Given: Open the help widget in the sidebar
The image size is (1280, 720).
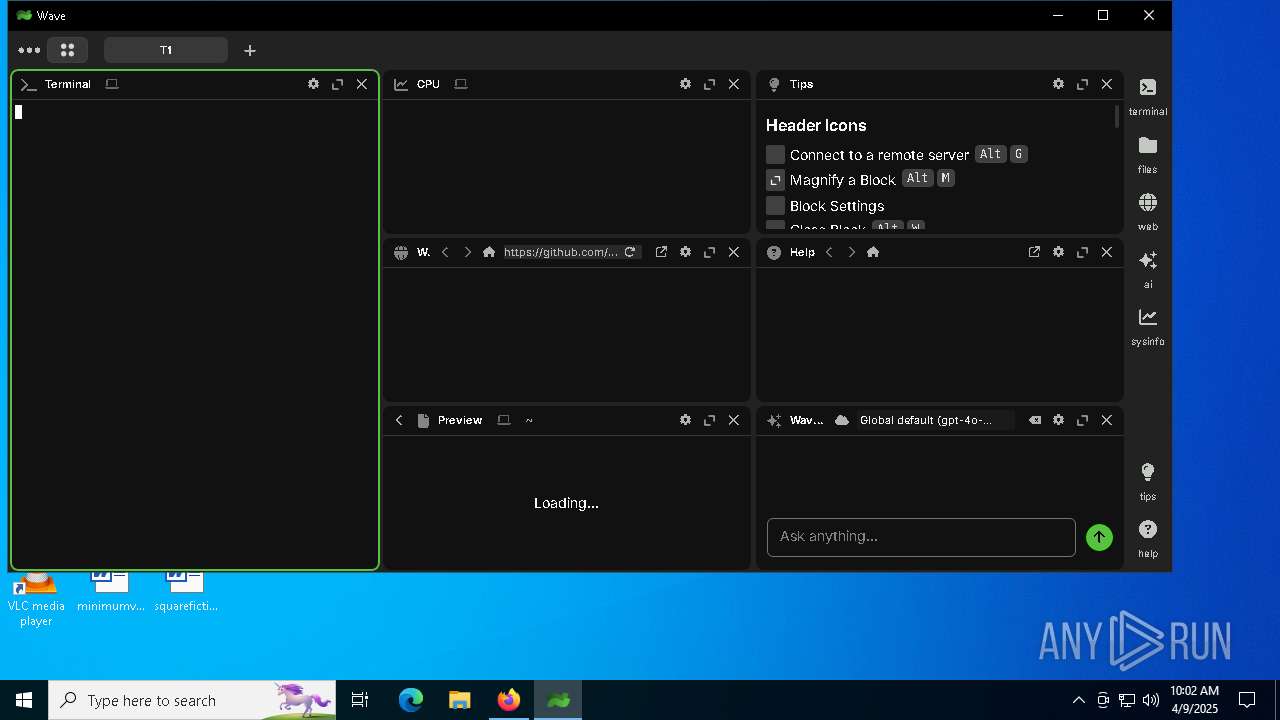Looking at the screenshot, I should (1148, 538).
